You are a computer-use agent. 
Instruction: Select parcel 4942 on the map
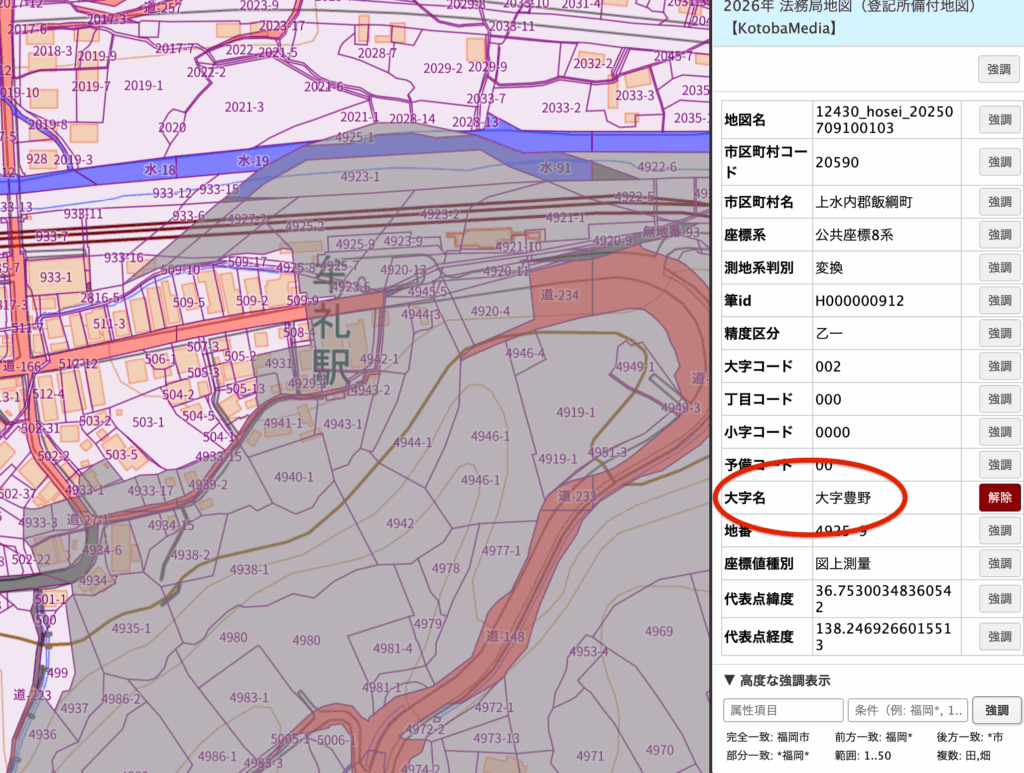tap(400, 523)
